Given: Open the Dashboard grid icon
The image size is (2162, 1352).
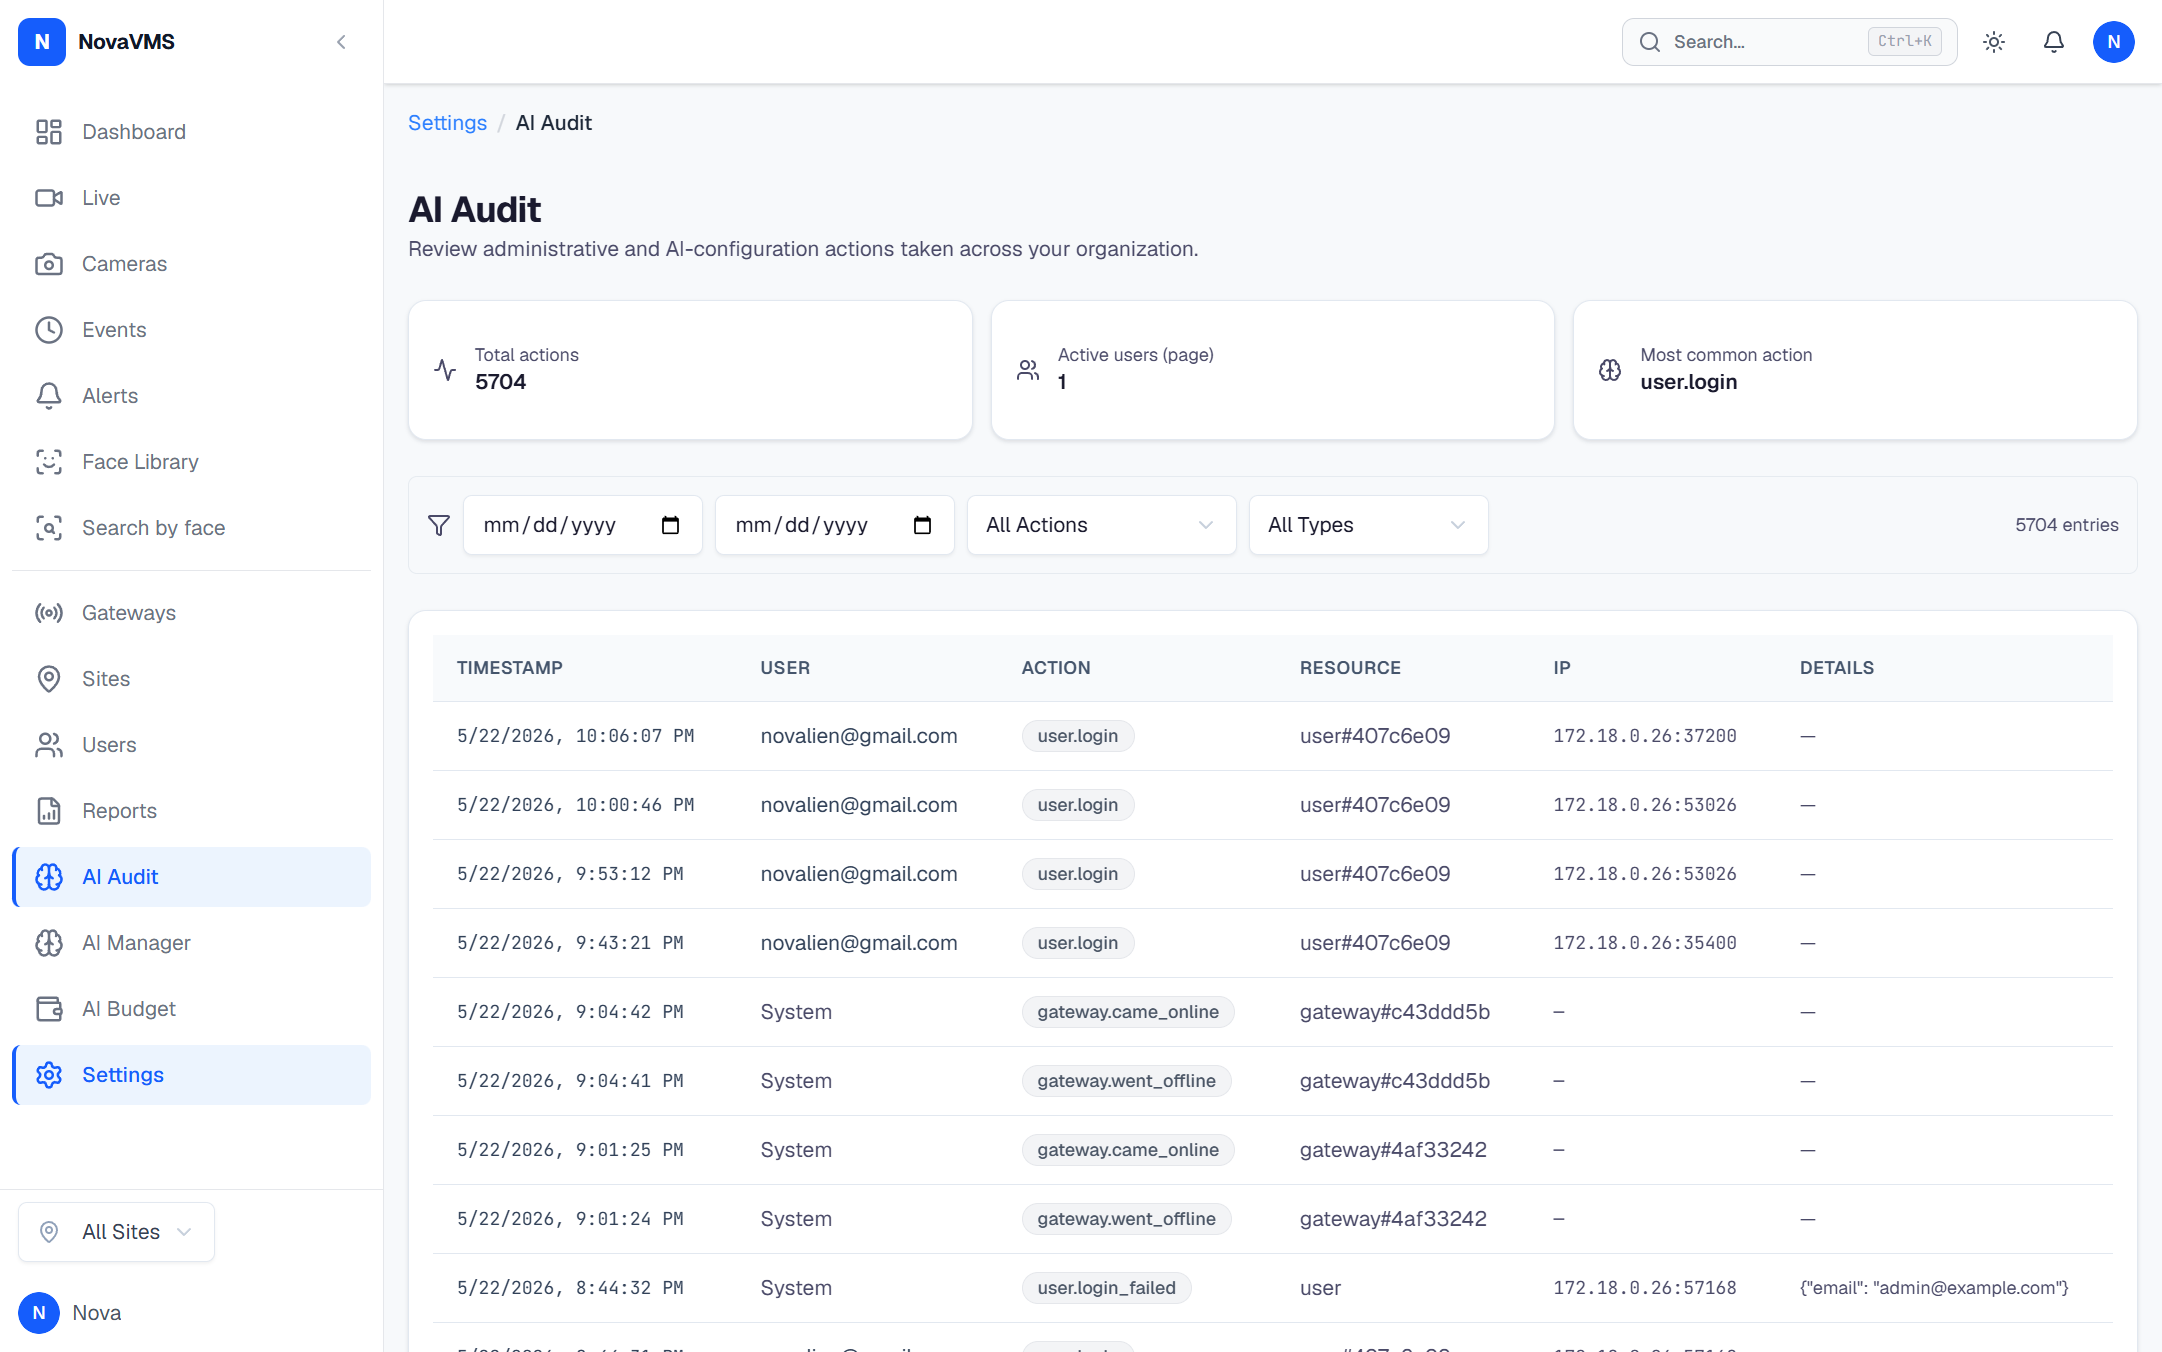Looking at the screenshot, I should pos(49,132).
